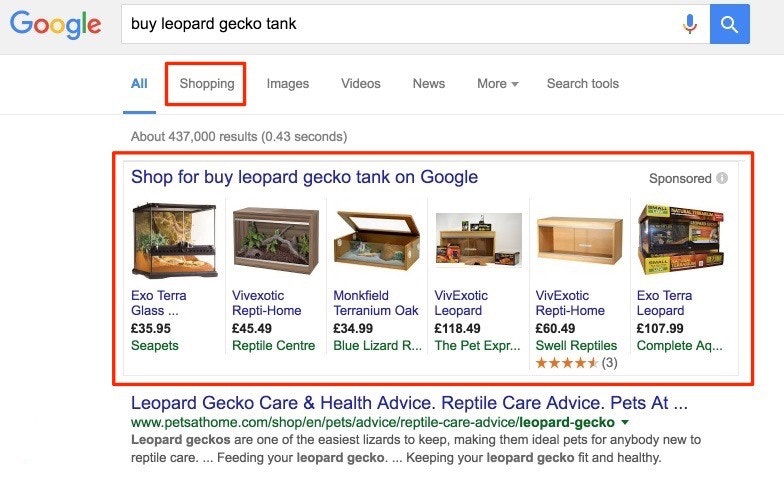The height and width of the screenshot is (485, 784).
Task: Switch to the Shopping tab
Action: pyautogui.click(x=207, y=84)
